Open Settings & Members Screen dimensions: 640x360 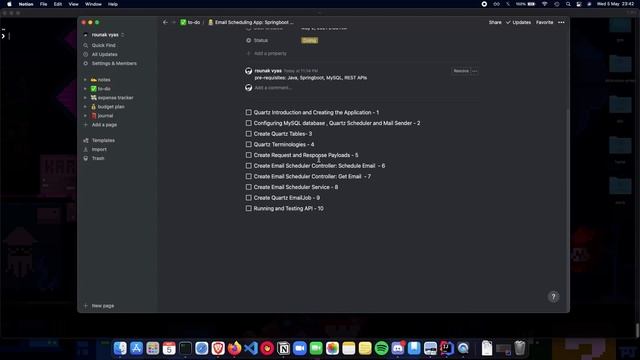point(114,63)
